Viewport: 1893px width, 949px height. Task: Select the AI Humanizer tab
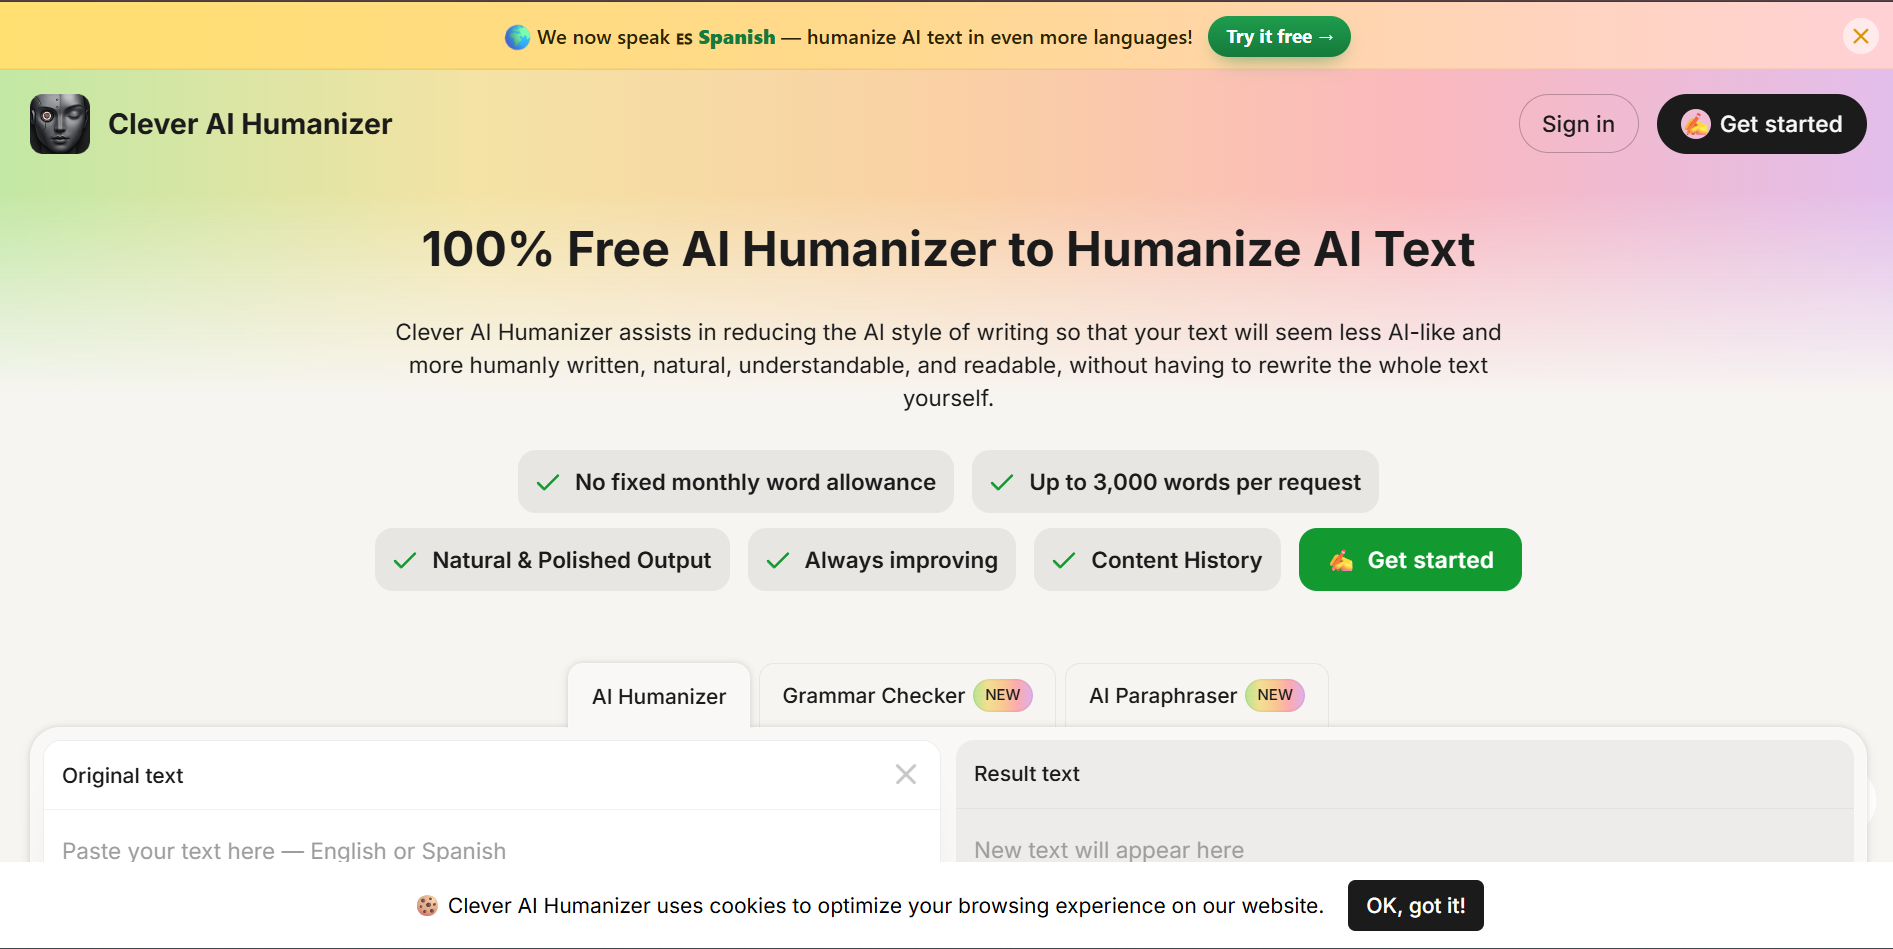(x=659, y=696)
